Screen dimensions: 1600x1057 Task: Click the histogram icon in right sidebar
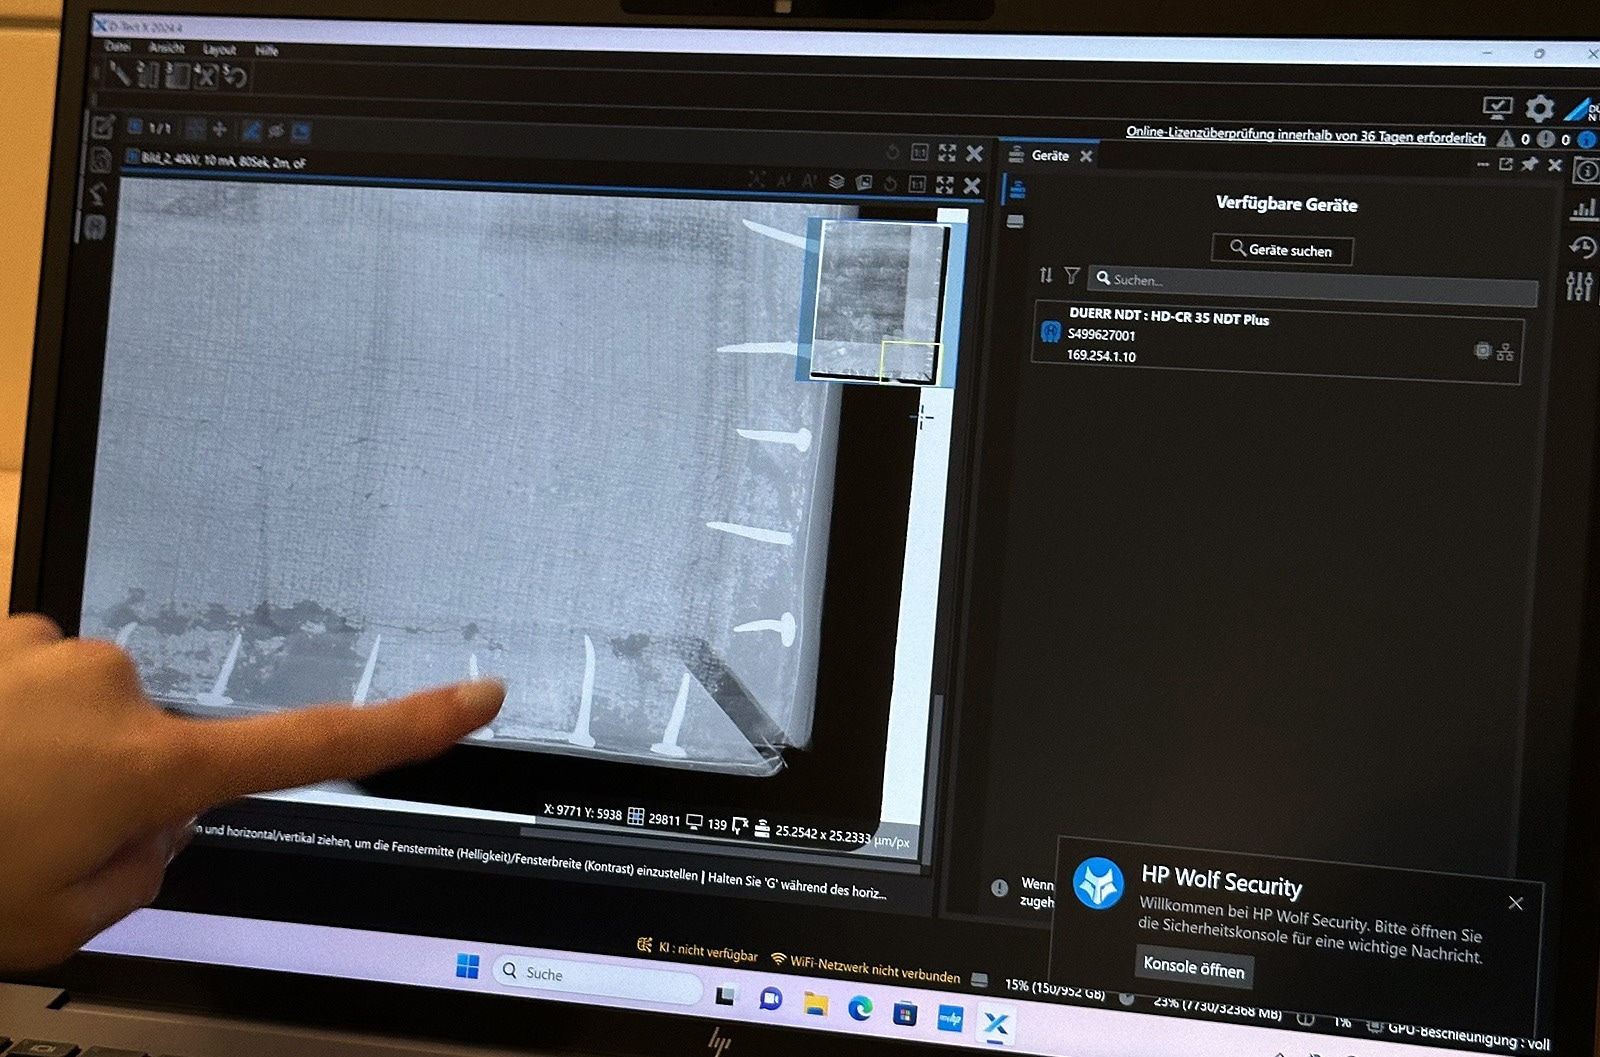1584,208
